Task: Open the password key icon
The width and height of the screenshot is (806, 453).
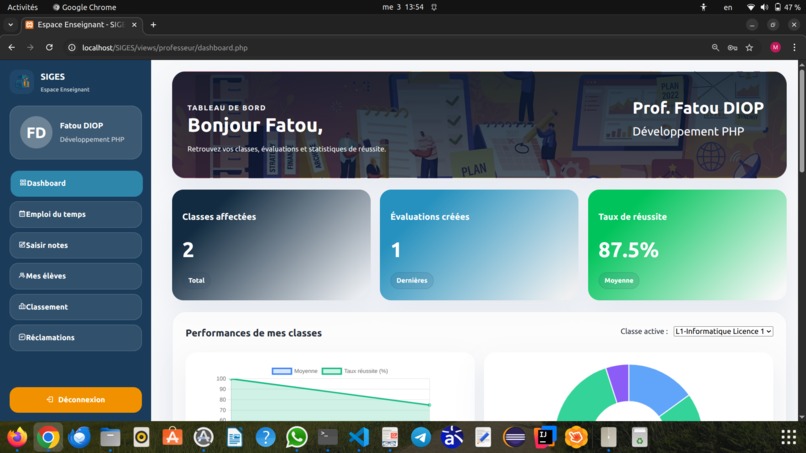Action: [x=732, y=47]
